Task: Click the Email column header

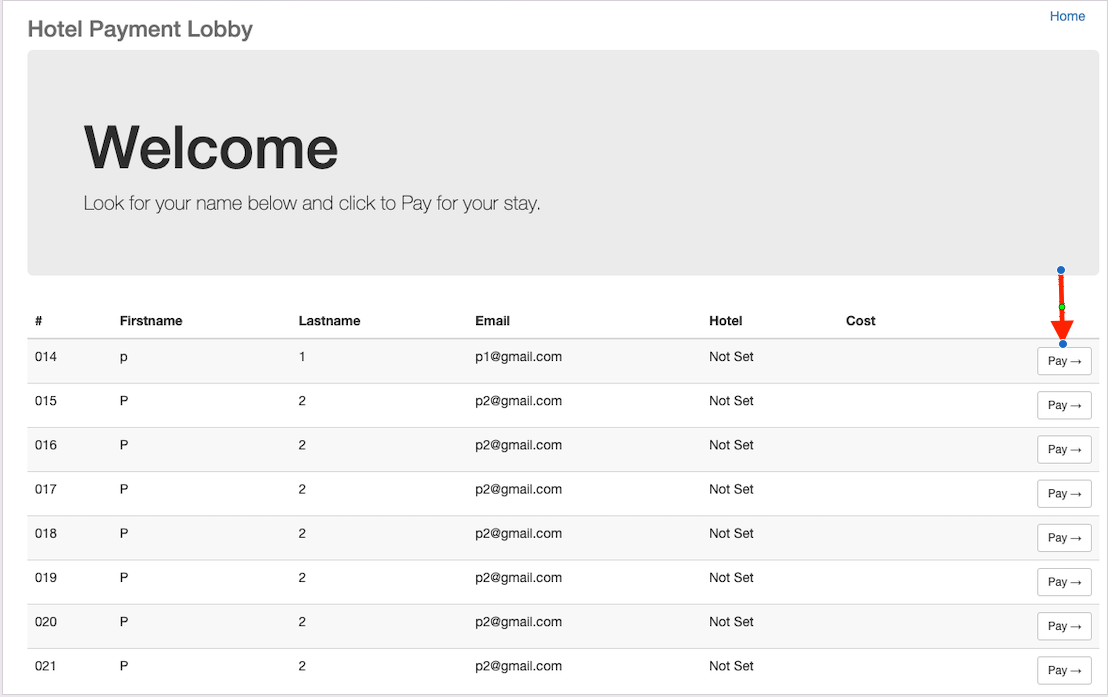Action: coord(492,321)
